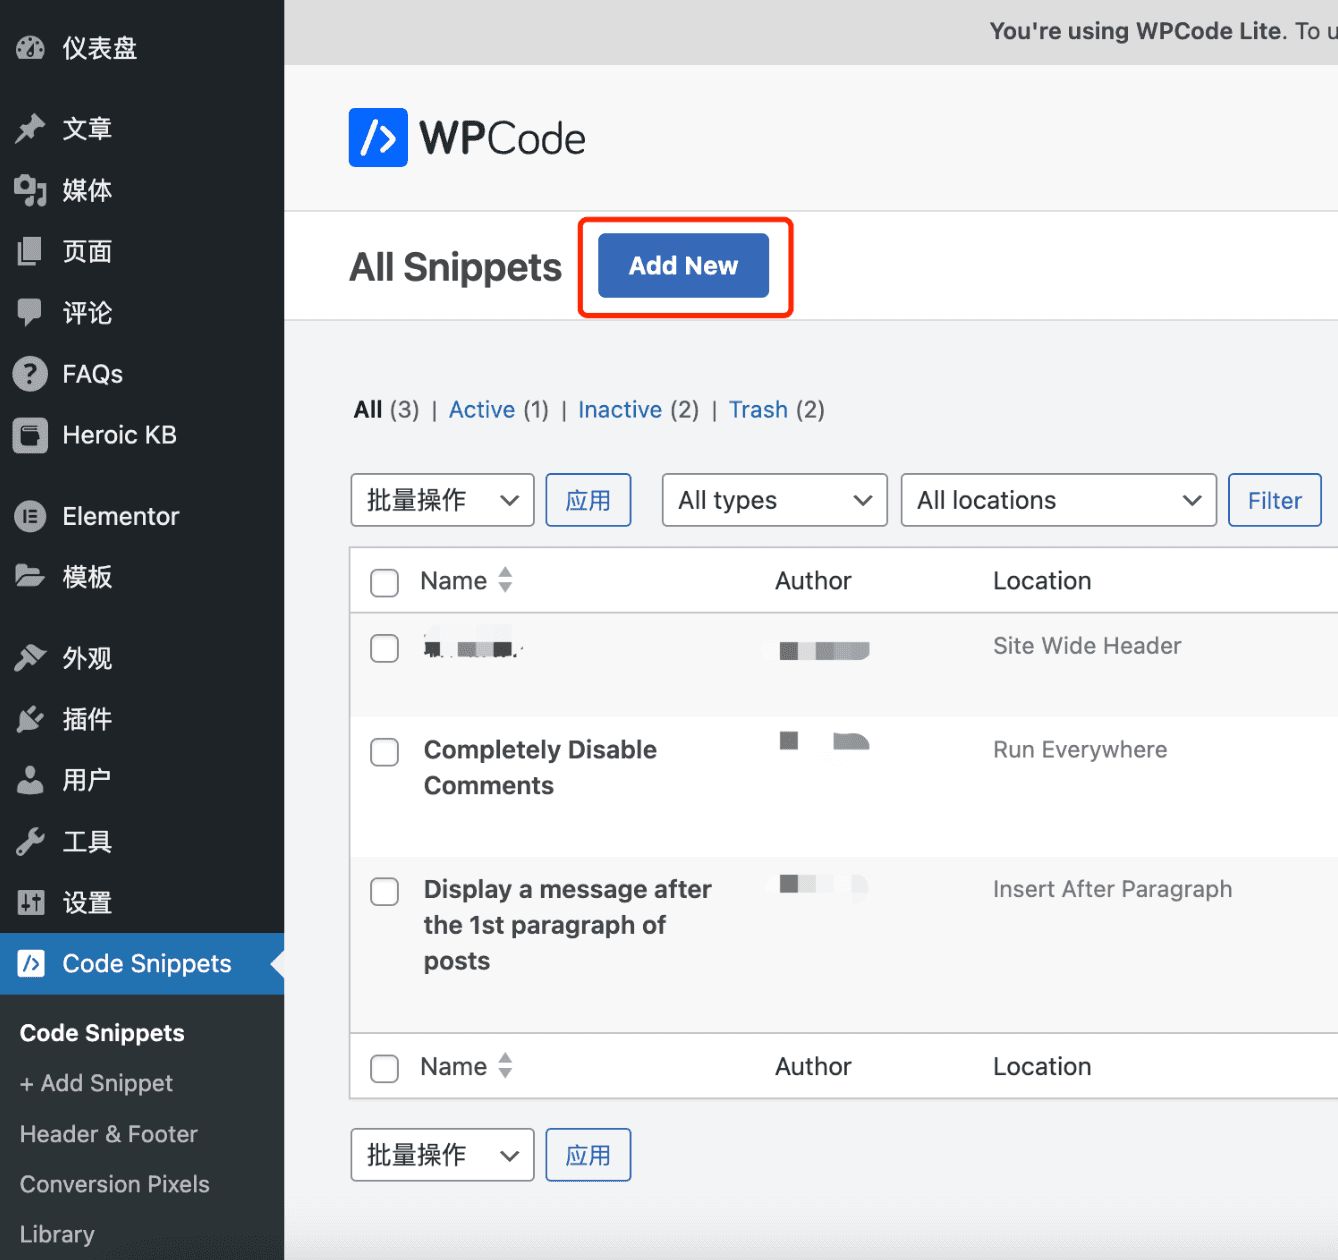The image size is (1338, 1260).
Task: Click the Name column header
Action: [453, 581]
